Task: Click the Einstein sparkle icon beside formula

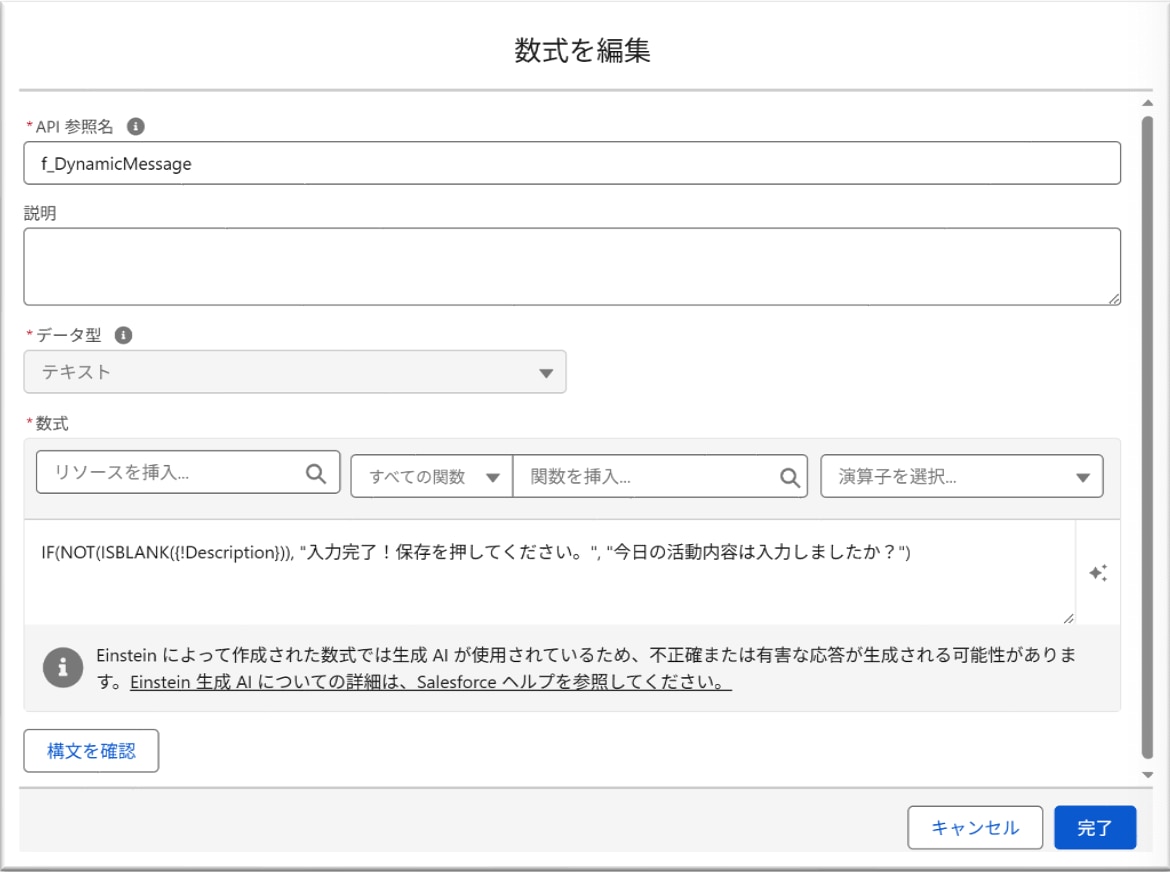Action: [x=1098, y=573]
